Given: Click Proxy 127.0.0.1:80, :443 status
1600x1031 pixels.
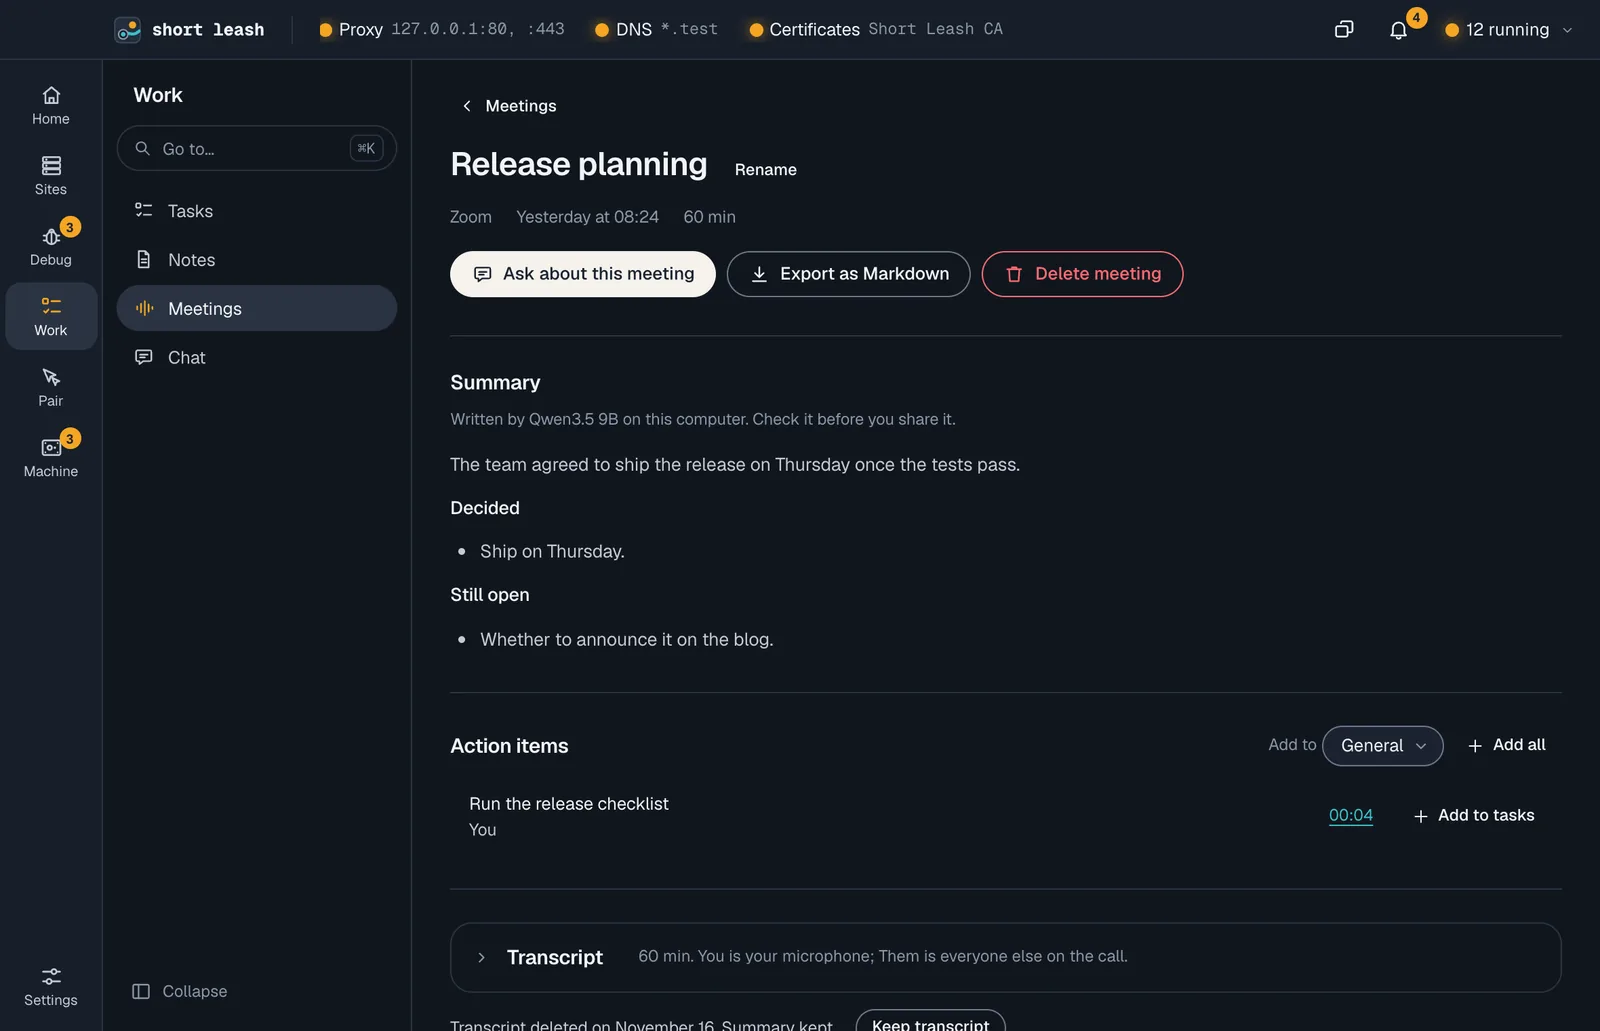Looking at the screenshot, I should click(441, 29).
